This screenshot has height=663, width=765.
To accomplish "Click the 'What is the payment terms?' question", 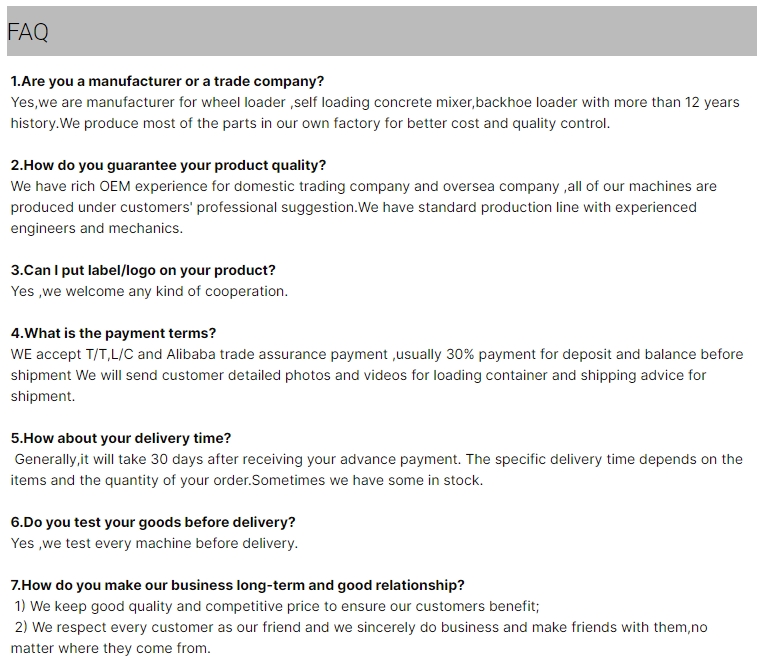I will coord(113,333).
